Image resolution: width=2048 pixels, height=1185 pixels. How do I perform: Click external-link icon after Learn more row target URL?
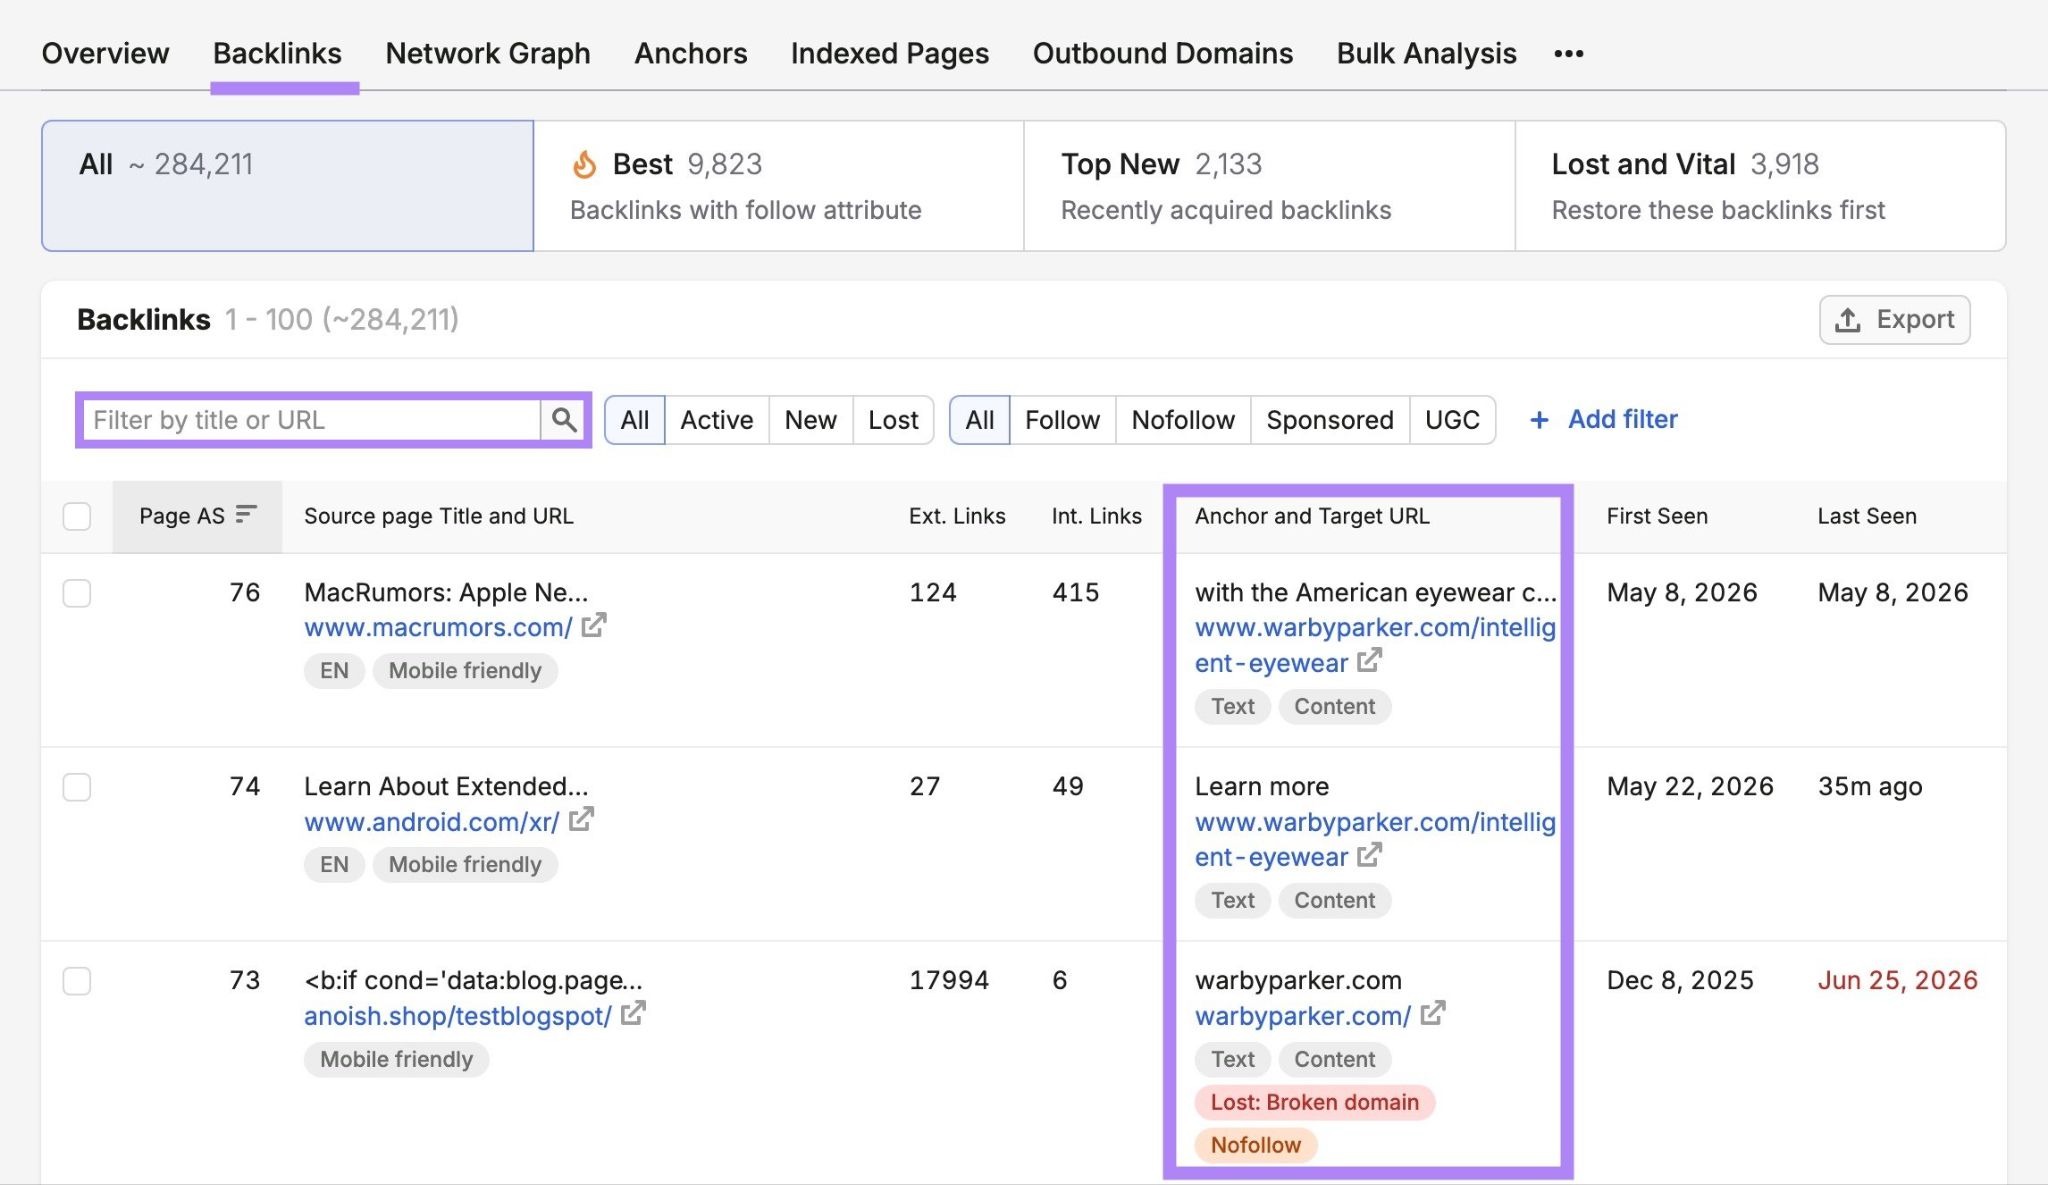[1370, 855]
